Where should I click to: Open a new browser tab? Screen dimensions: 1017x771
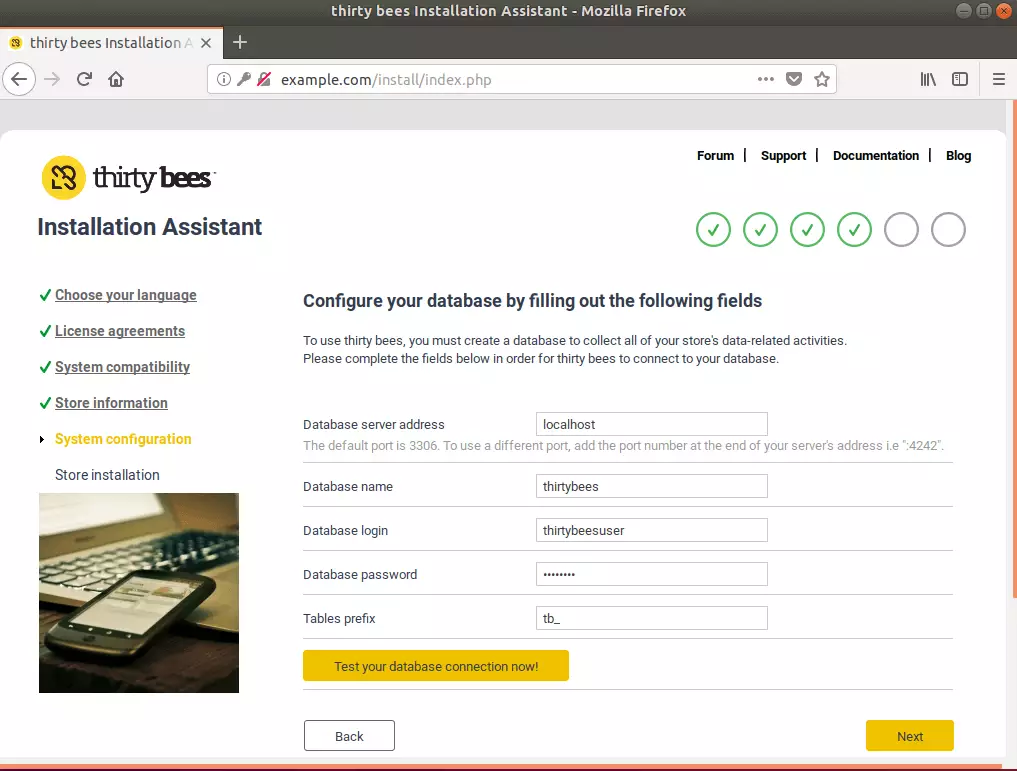tap(240, 42)
